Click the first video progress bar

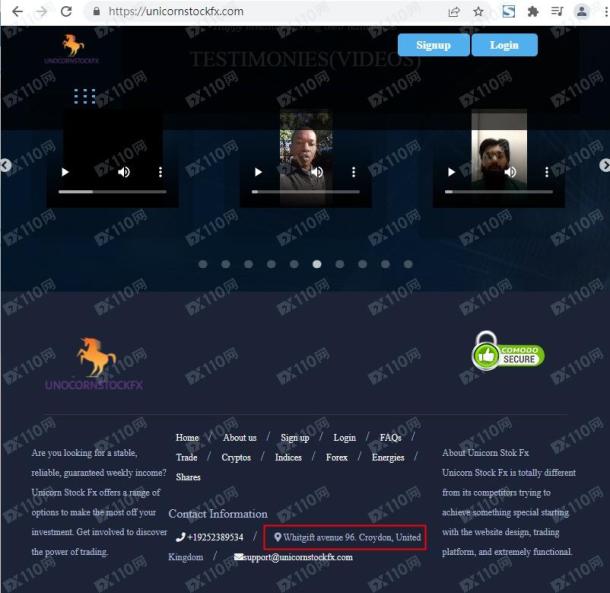112,192
